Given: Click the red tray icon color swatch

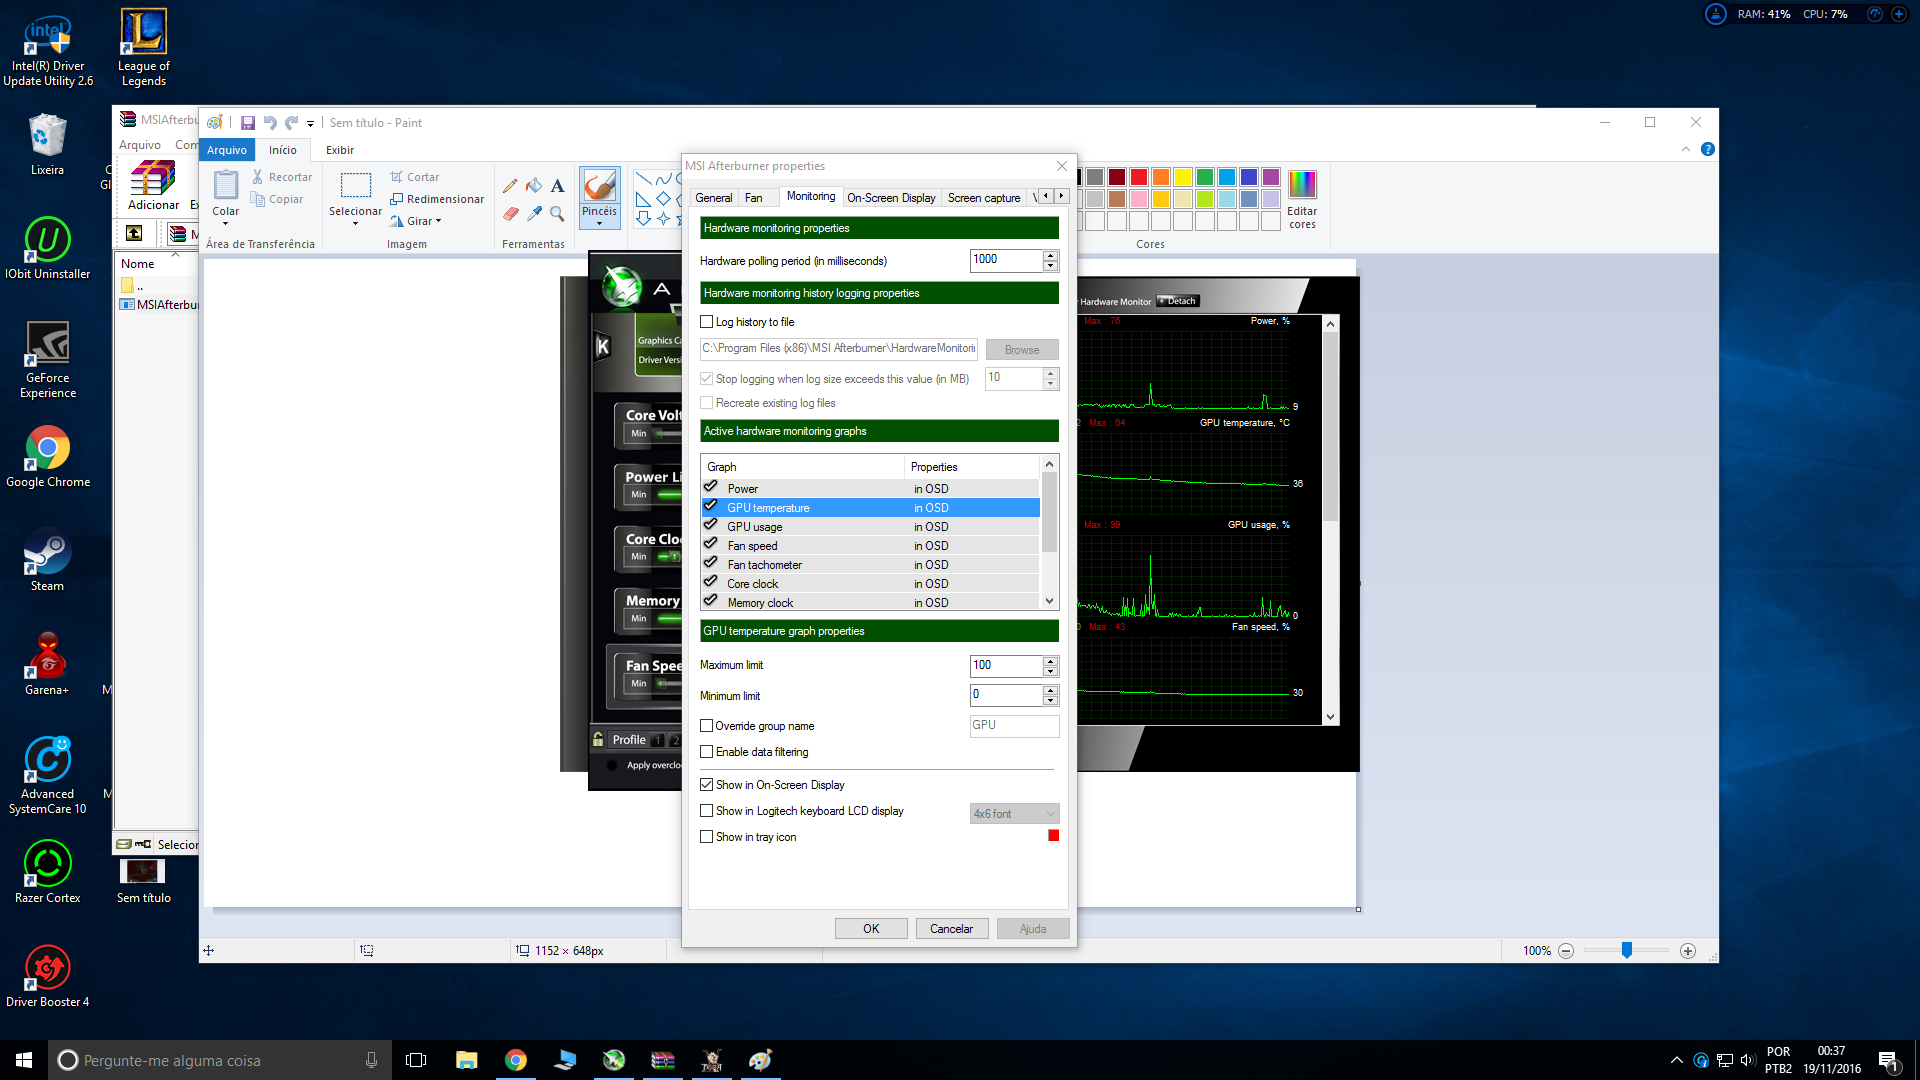Looking at the screenshot, I should 1053,836.
